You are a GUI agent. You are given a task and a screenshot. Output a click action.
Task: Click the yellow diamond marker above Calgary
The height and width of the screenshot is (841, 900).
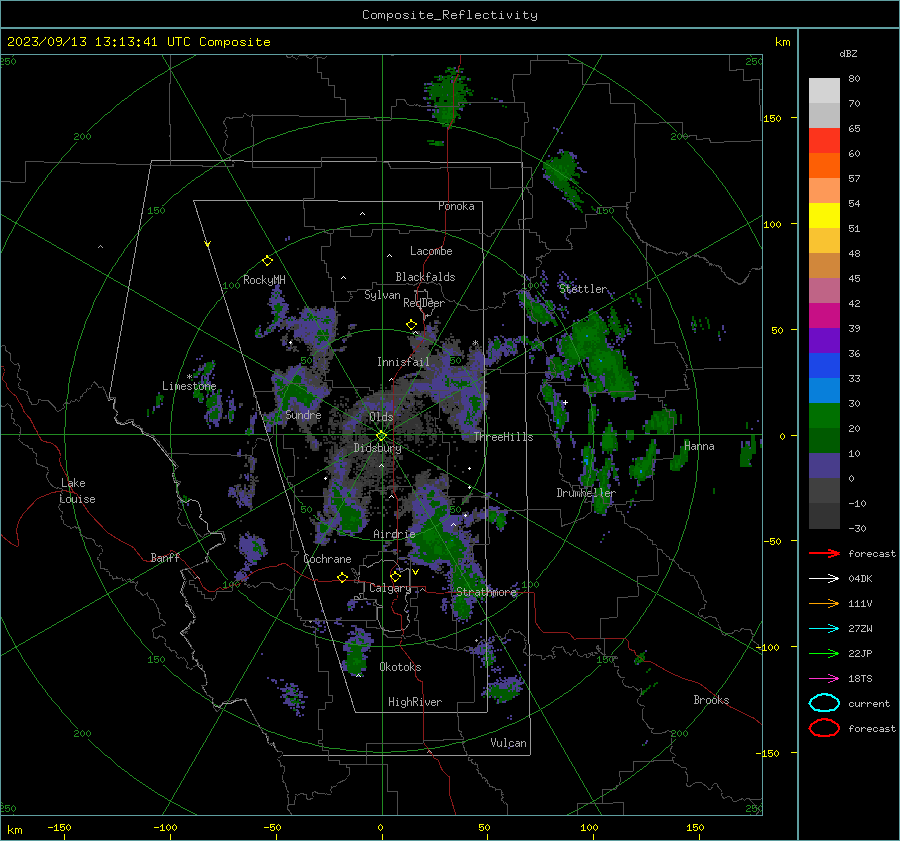395,576
